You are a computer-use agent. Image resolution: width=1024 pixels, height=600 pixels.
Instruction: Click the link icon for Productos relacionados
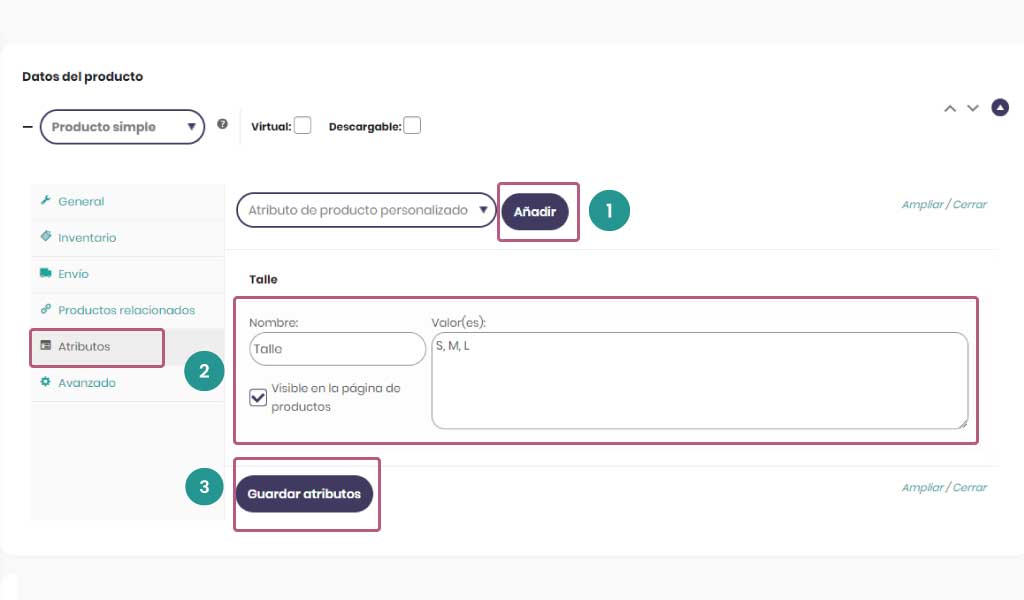coord(46,309)
